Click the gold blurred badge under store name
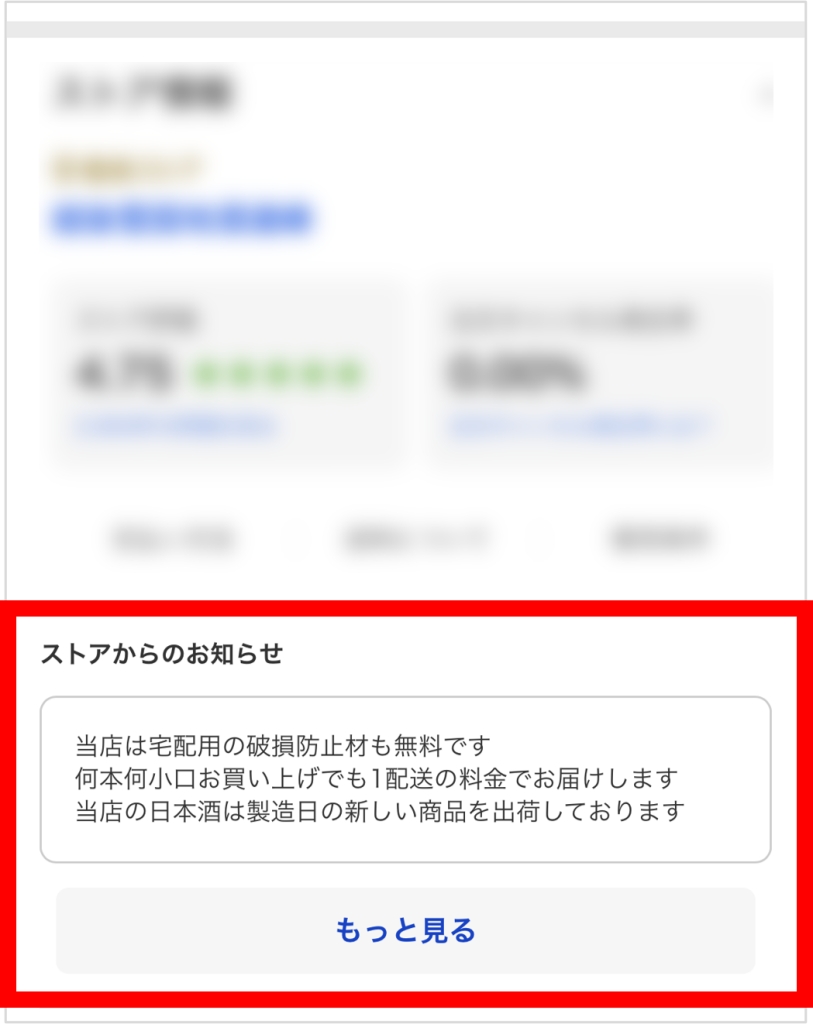 (x=126, y=167)
